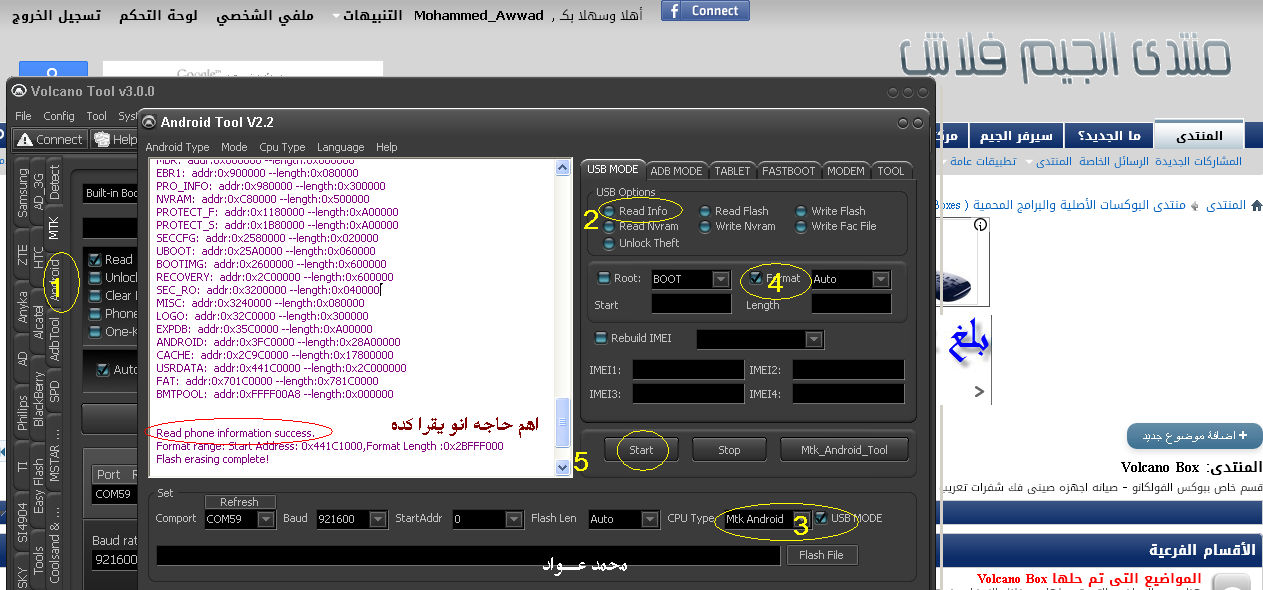Switch to the MODEM tab
1263x590 pixels.
pos(846,171)
